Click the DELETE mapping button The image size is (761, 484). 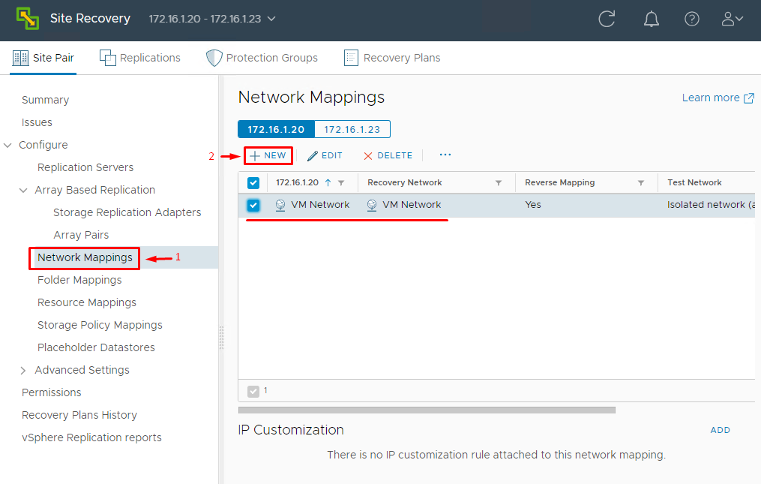(x=388, y=155)
